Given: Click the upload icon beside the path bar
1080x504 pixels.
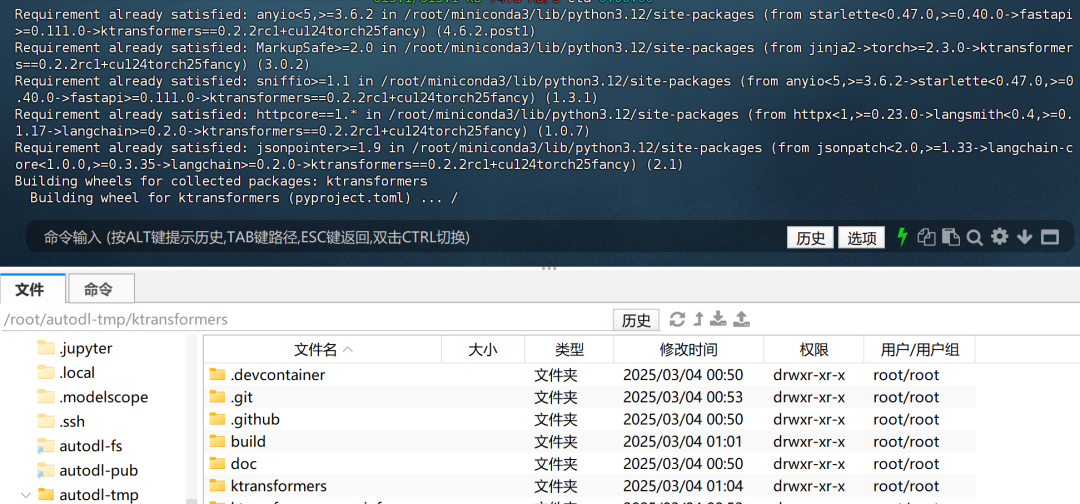Looking at the screenshot, I should pyautogui.click(x=741, y=319).
